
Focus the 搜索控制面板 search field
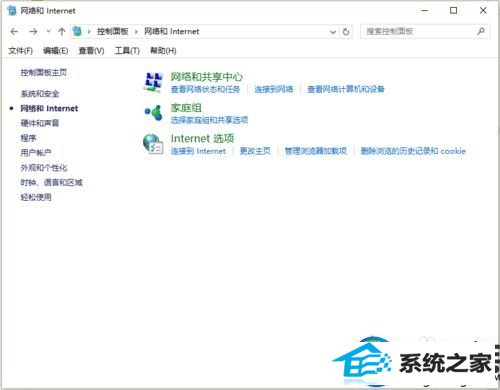click(420, 32)
